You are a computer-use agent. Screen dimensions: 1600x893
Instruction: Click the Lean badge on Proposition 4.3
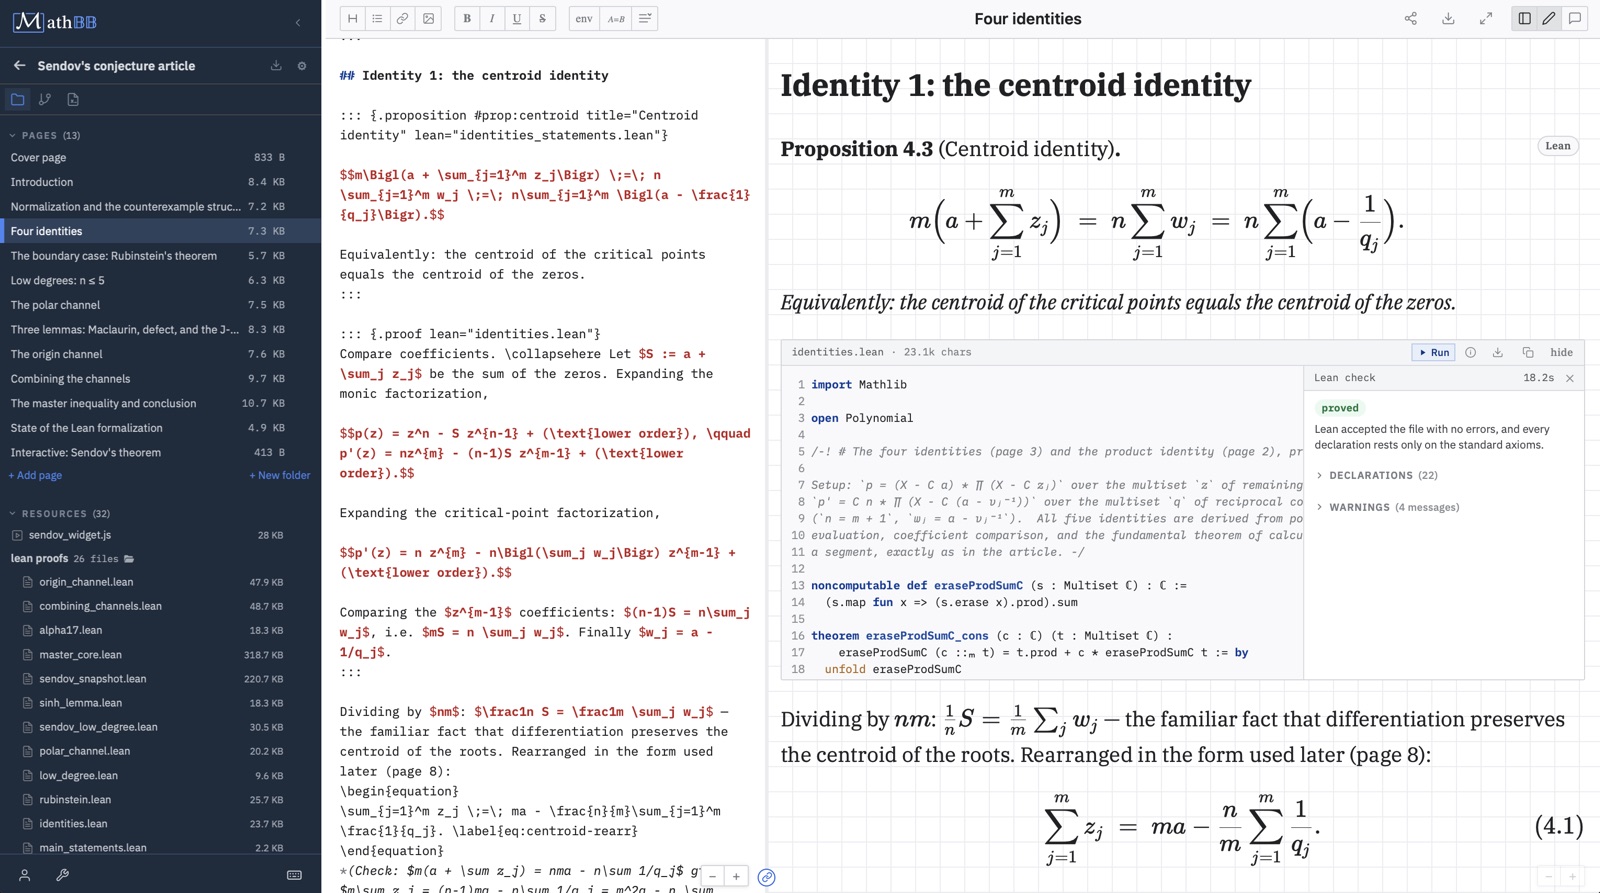pos(1558,146)
